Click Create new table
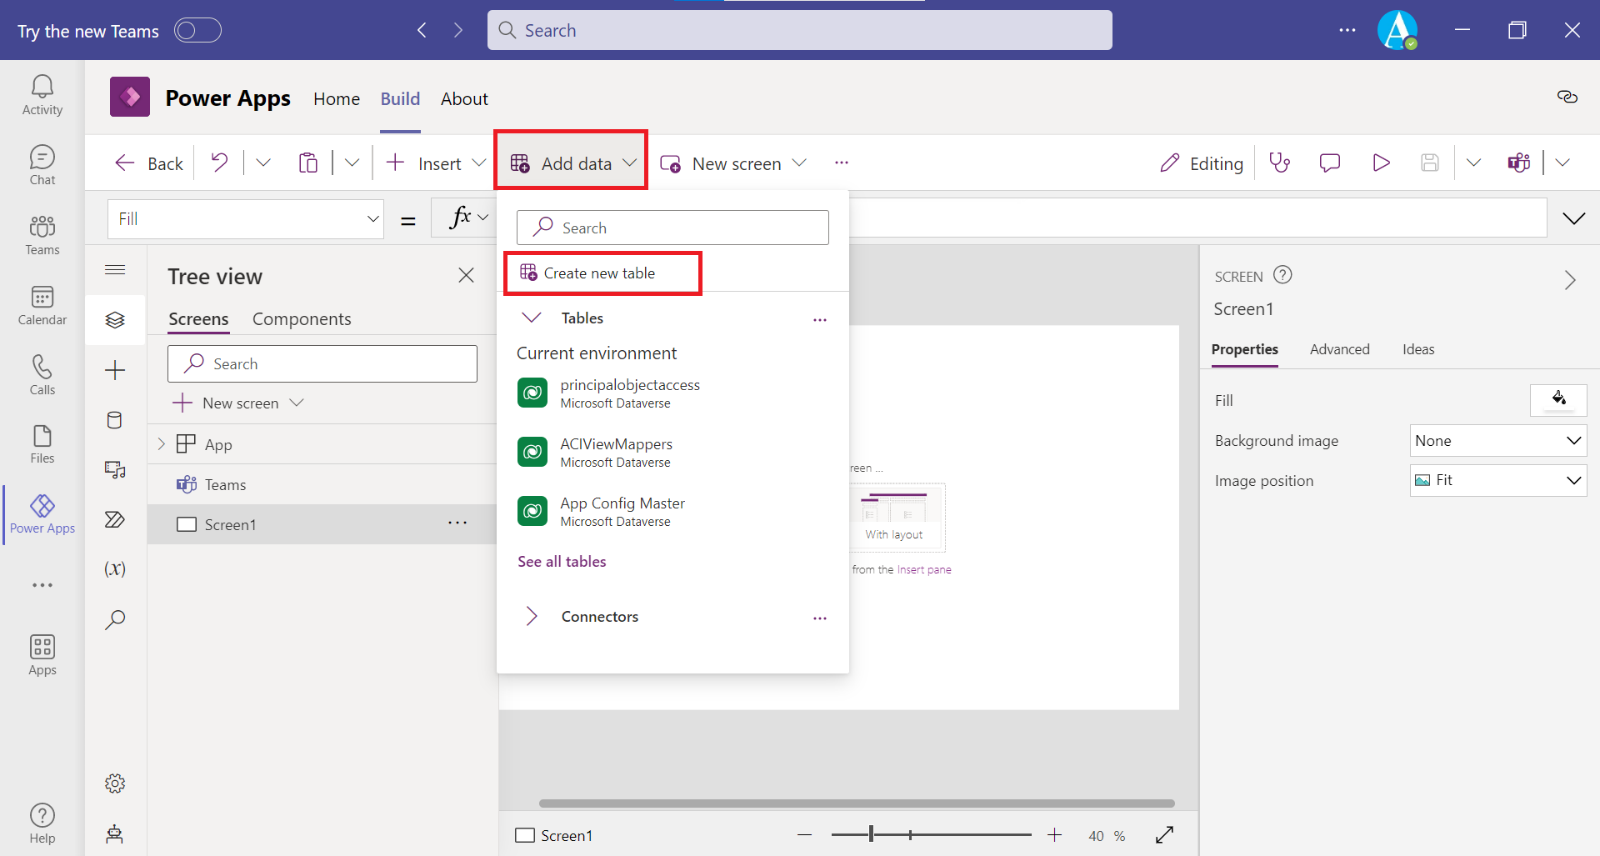Screen dimensions: 1600x856 599,273
